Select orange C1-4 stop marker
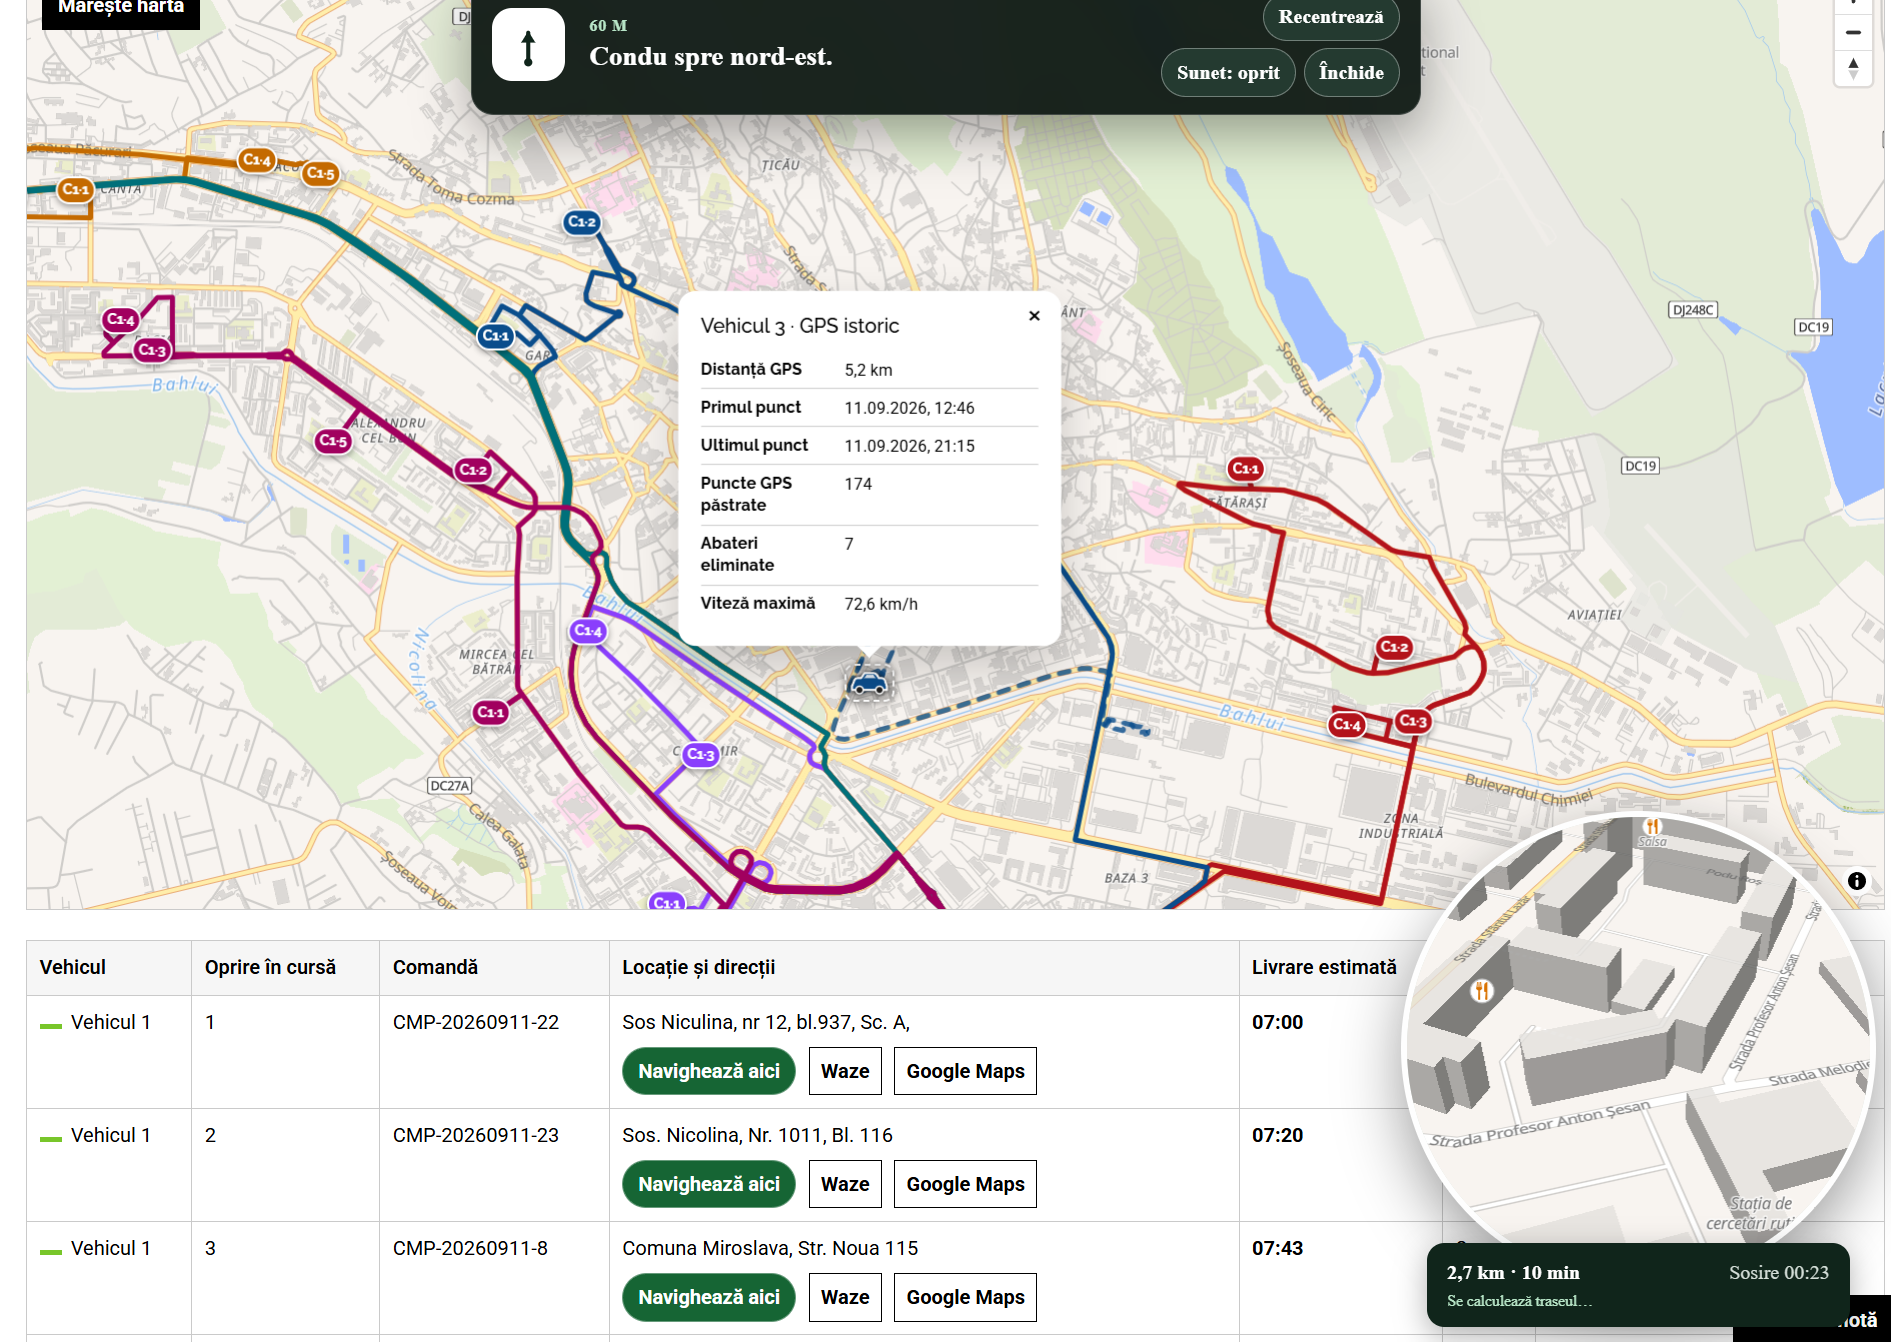Screen dimensions: 1891x1342 click(x=257, y=159)
